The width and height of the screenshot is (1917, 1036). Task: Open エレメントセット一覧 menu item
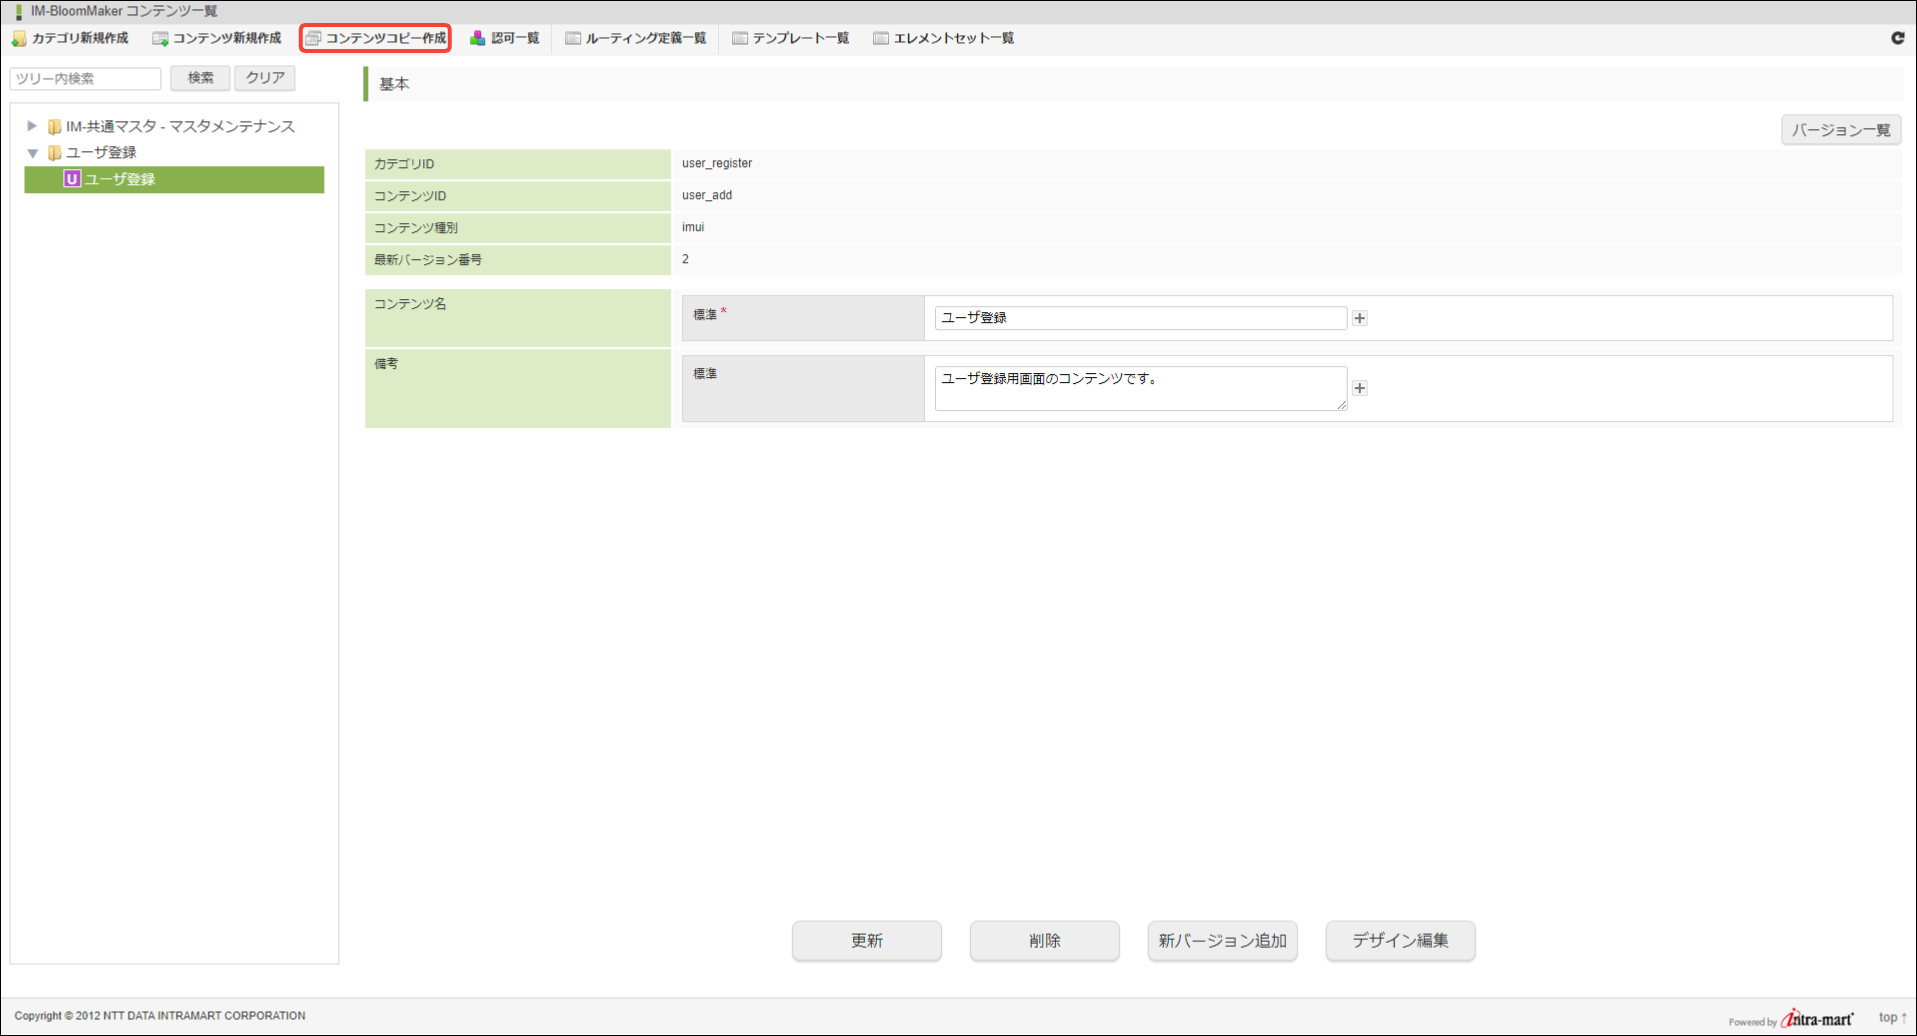[944, 38]
